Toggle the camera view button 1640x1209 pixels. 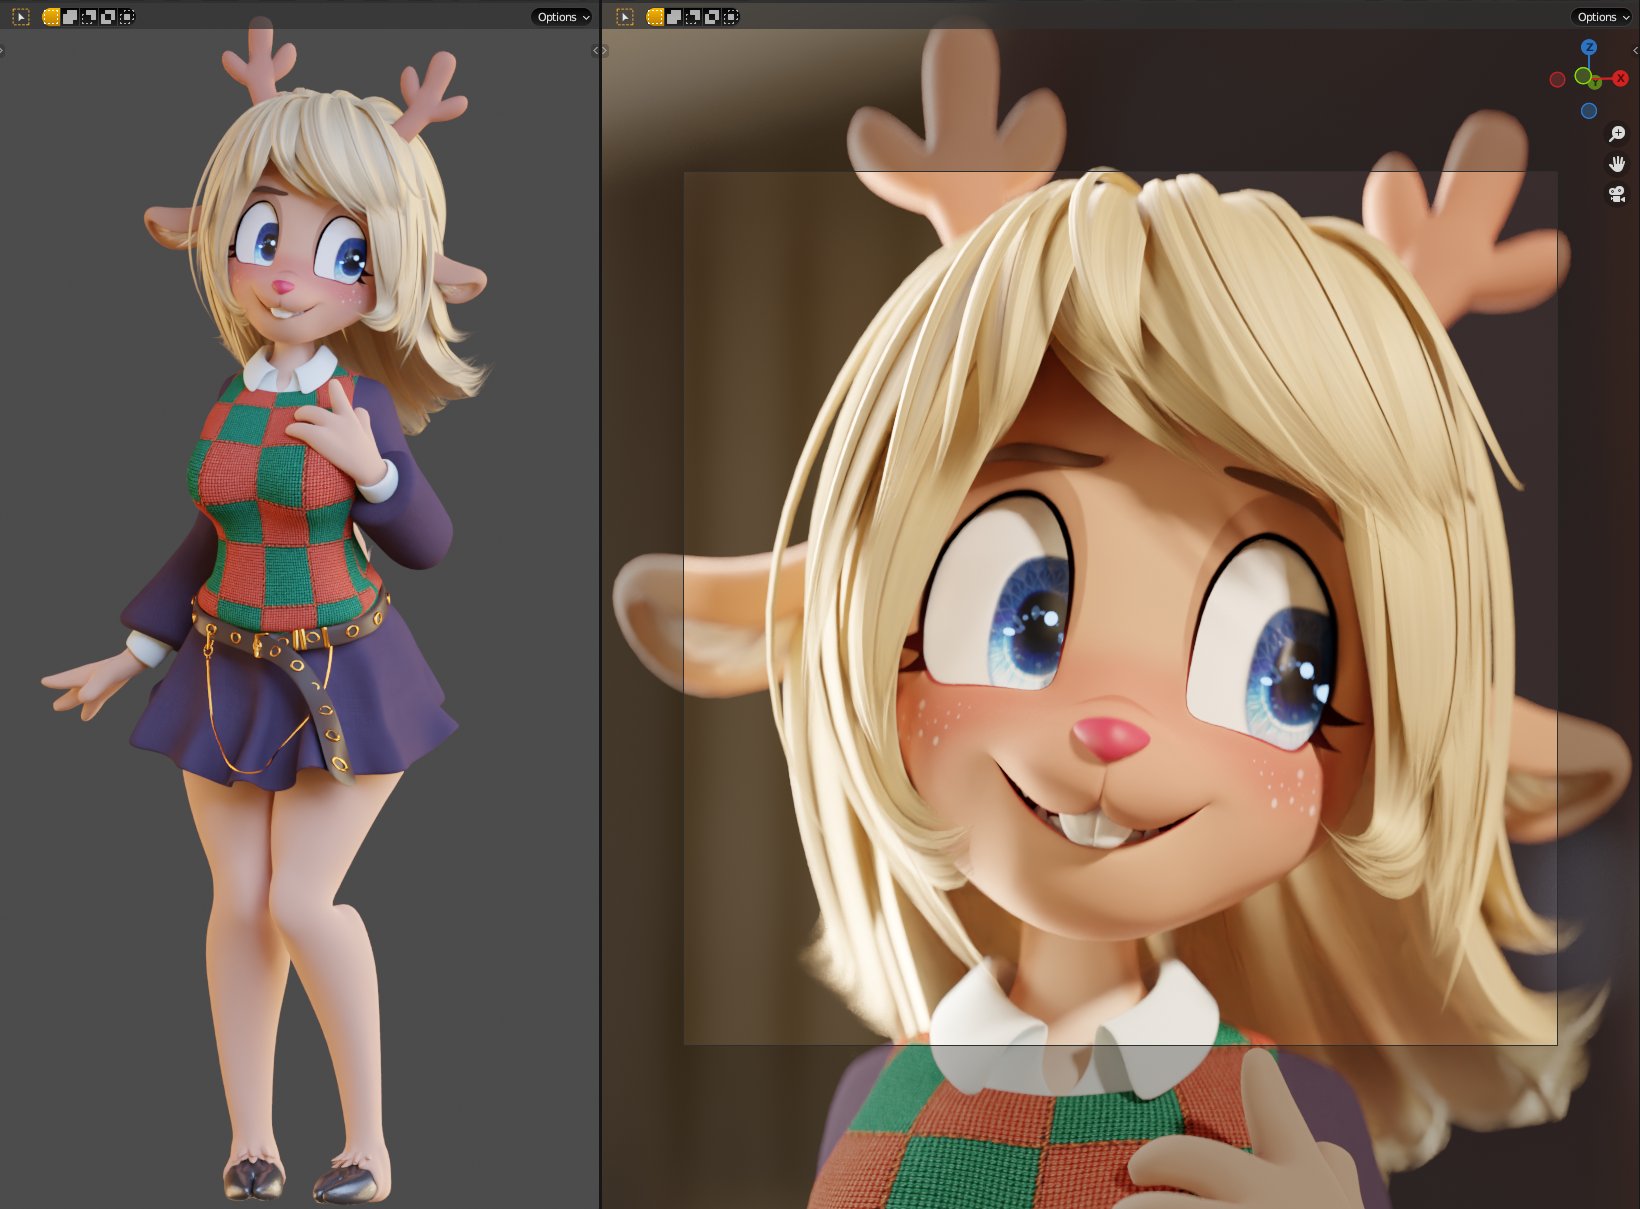1617,194
